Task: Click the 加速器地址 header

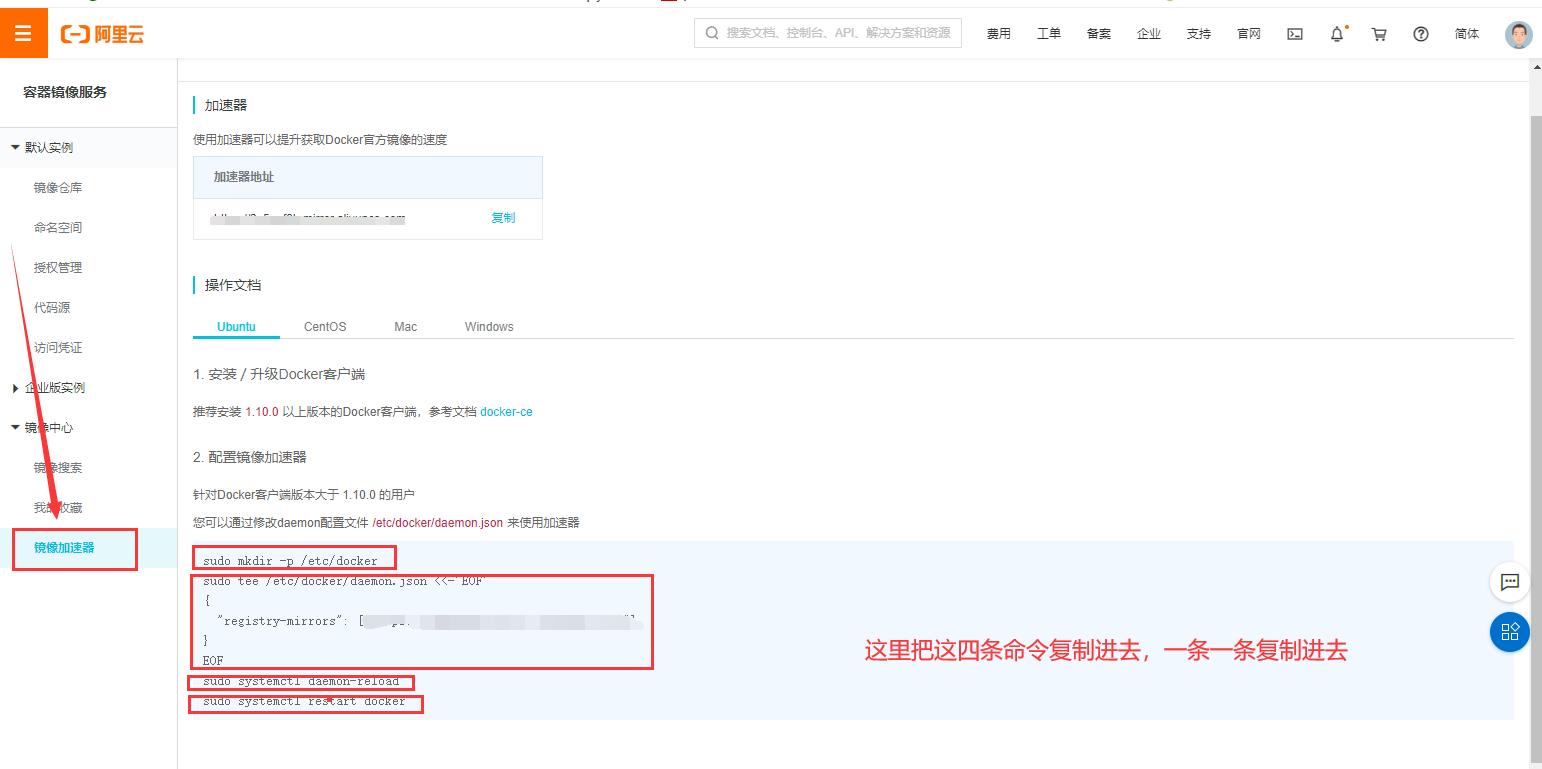Action: [x=244, y=176]
